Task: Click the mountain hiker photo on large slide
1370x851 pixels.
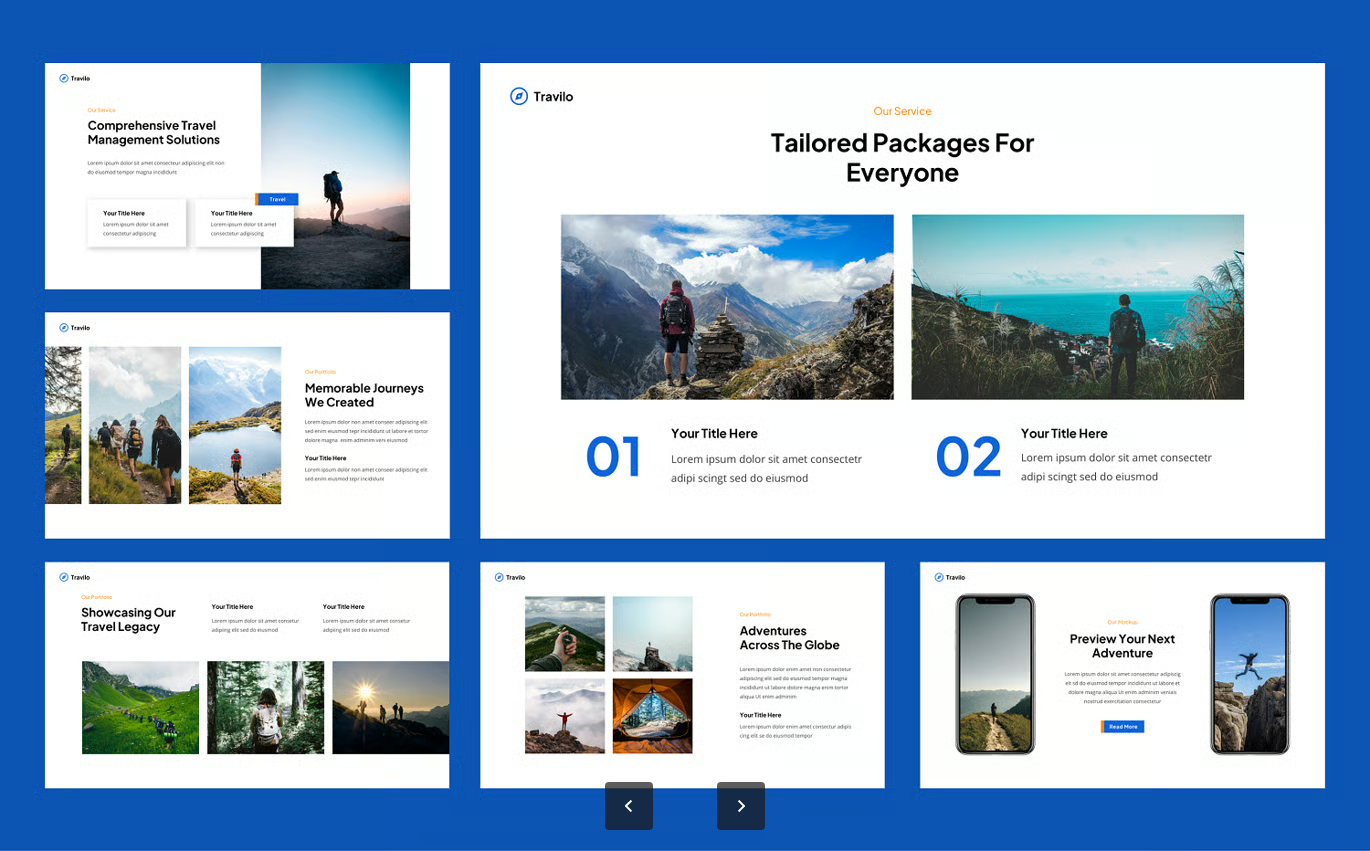Action: pyautogui.click(x=727, y=307)
